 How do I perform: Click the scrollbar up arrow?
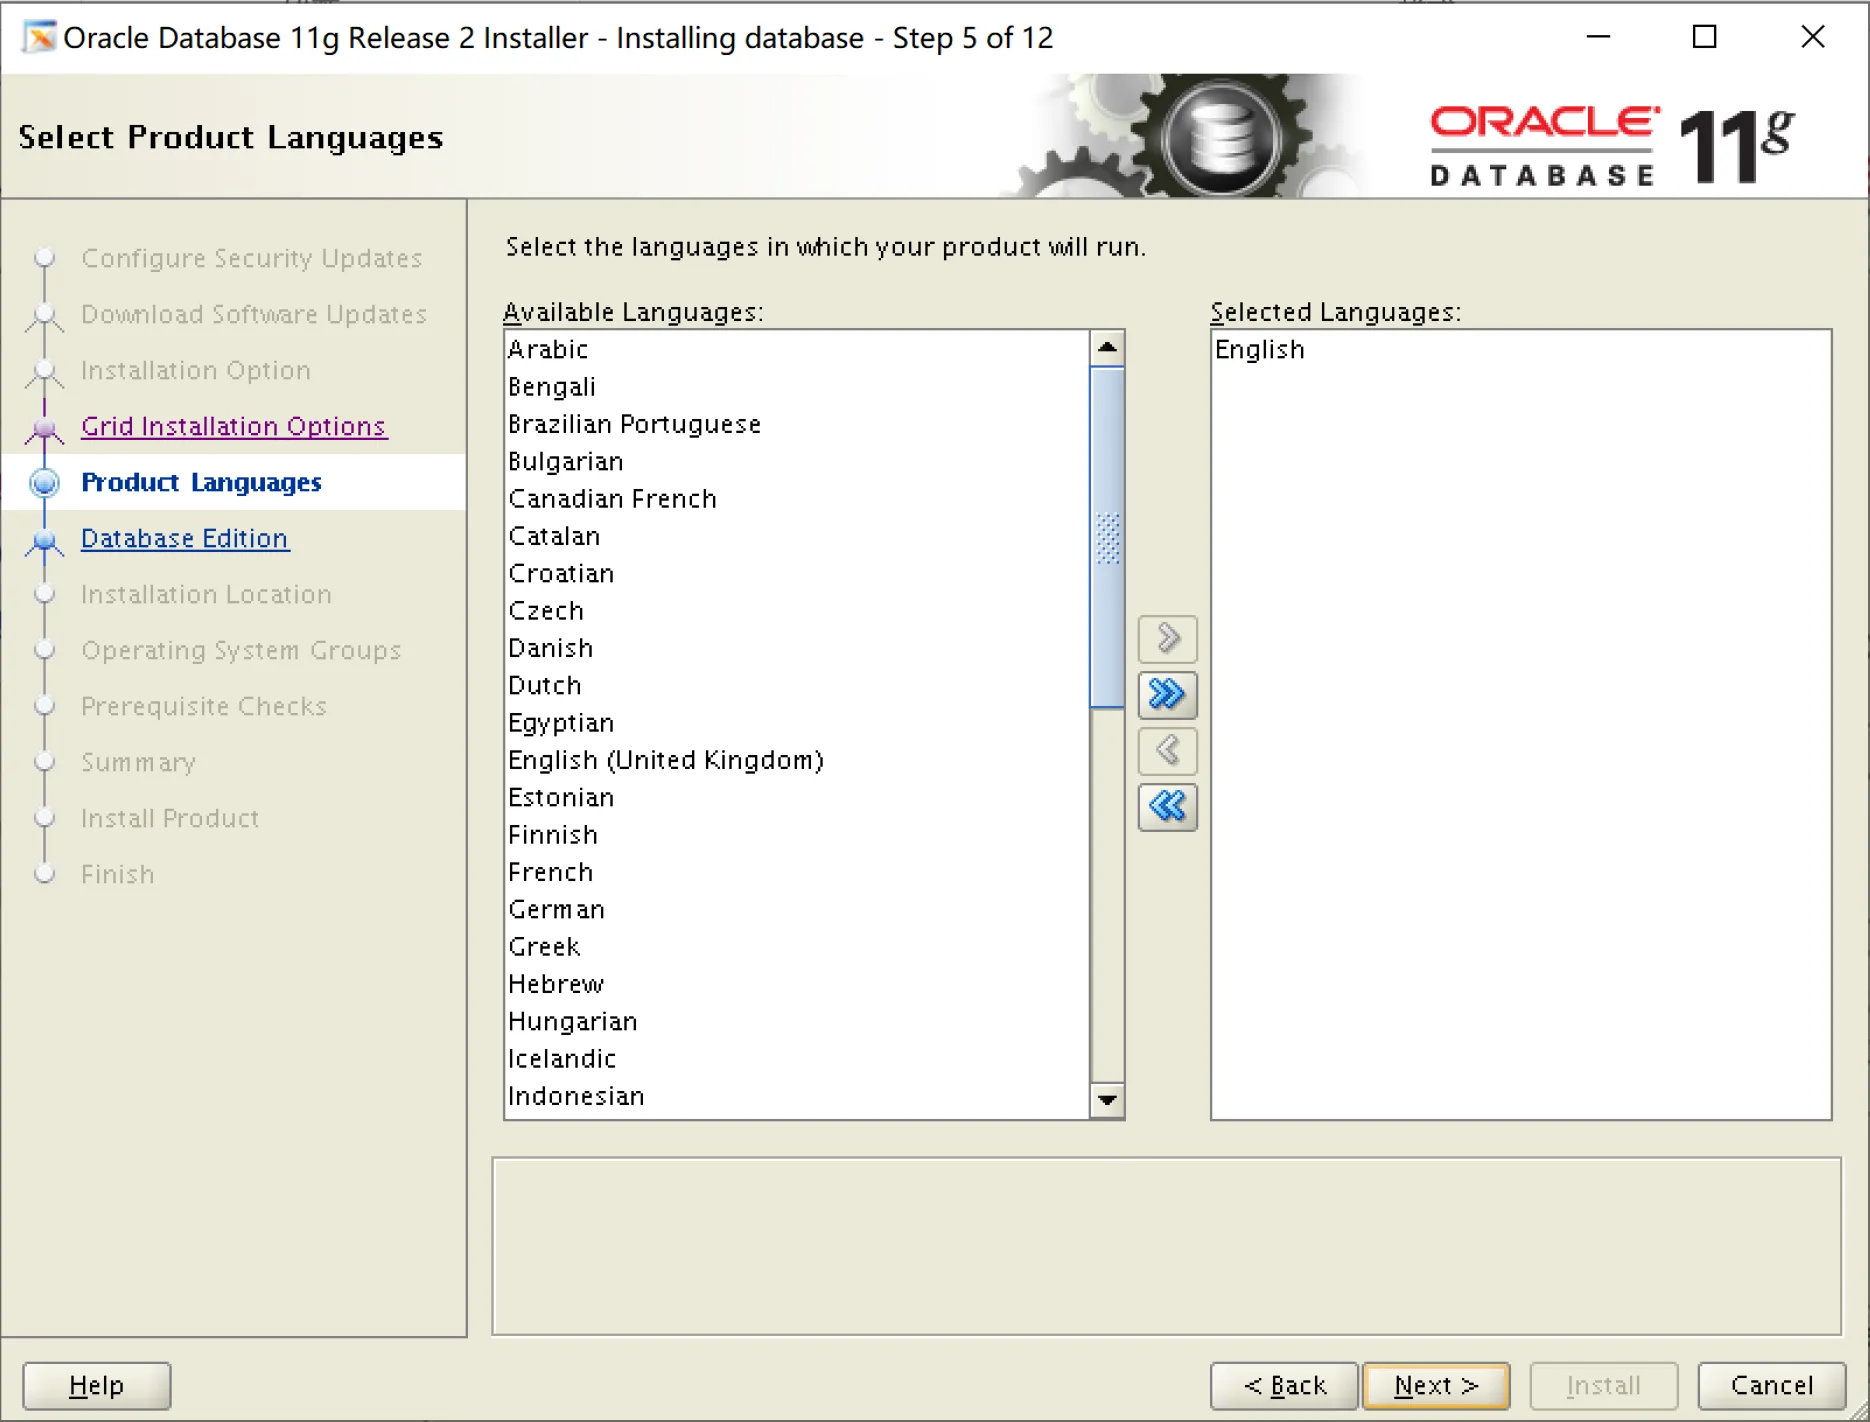[x=1107, y=348]
